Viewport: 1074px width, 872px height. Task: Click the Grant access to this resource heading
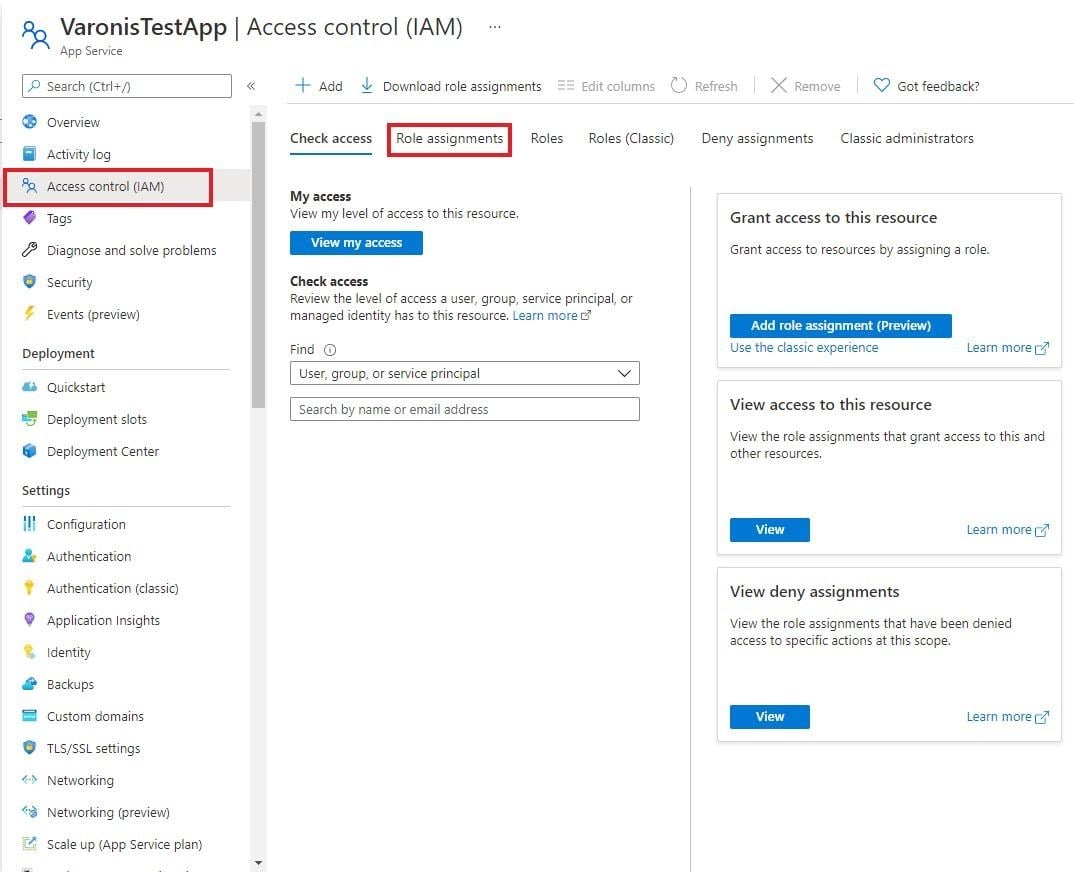pyautogui.click(x=833, y=217)
